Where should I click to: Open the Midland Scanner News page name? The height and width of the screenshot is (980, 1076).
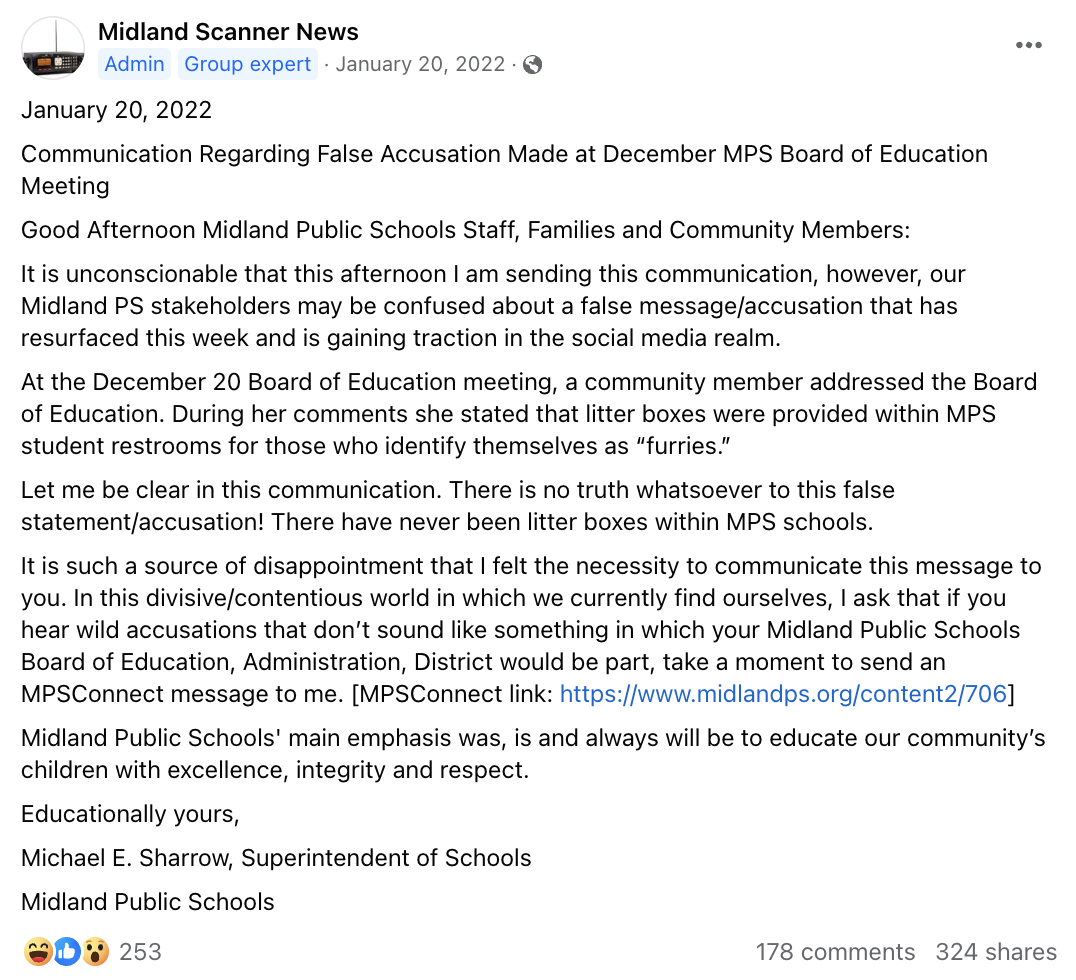(x=228, y=32)
